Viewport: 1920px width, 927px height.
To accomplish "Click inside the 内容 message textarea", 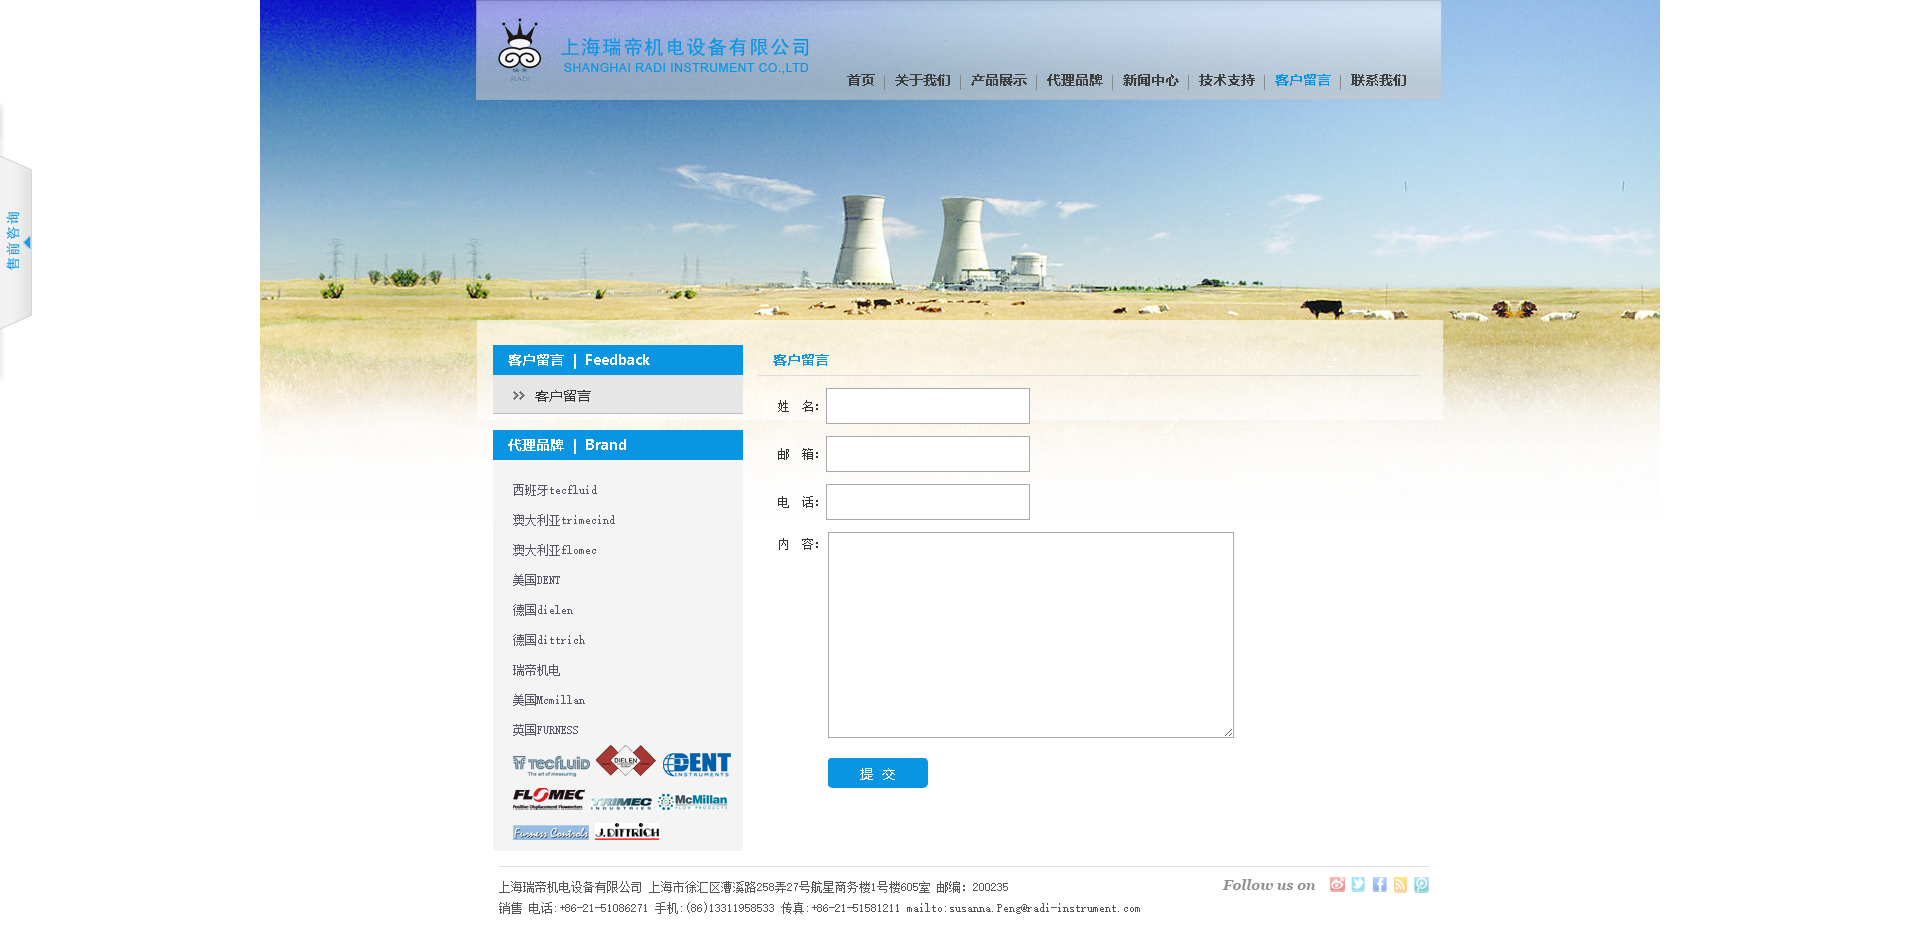I will point(1030,635).
